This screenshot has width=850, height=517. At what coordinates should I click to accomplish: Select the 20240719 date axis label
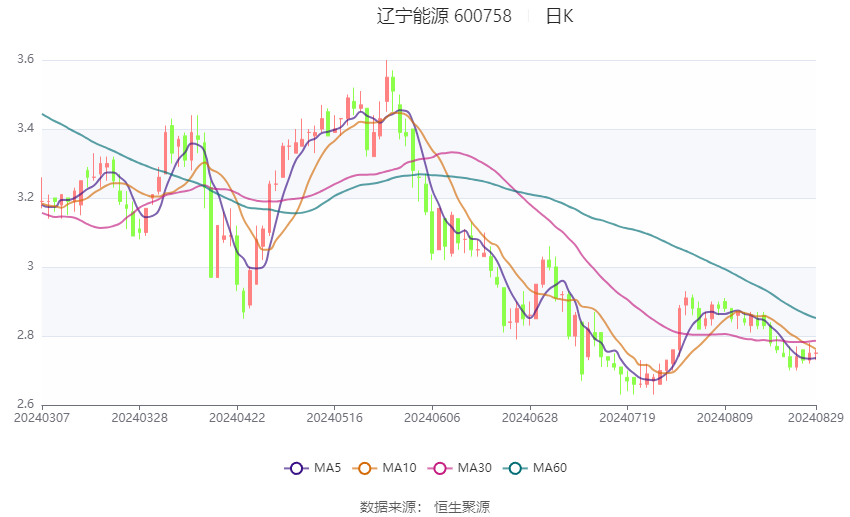pyautogui.click(x=627, y=418)
